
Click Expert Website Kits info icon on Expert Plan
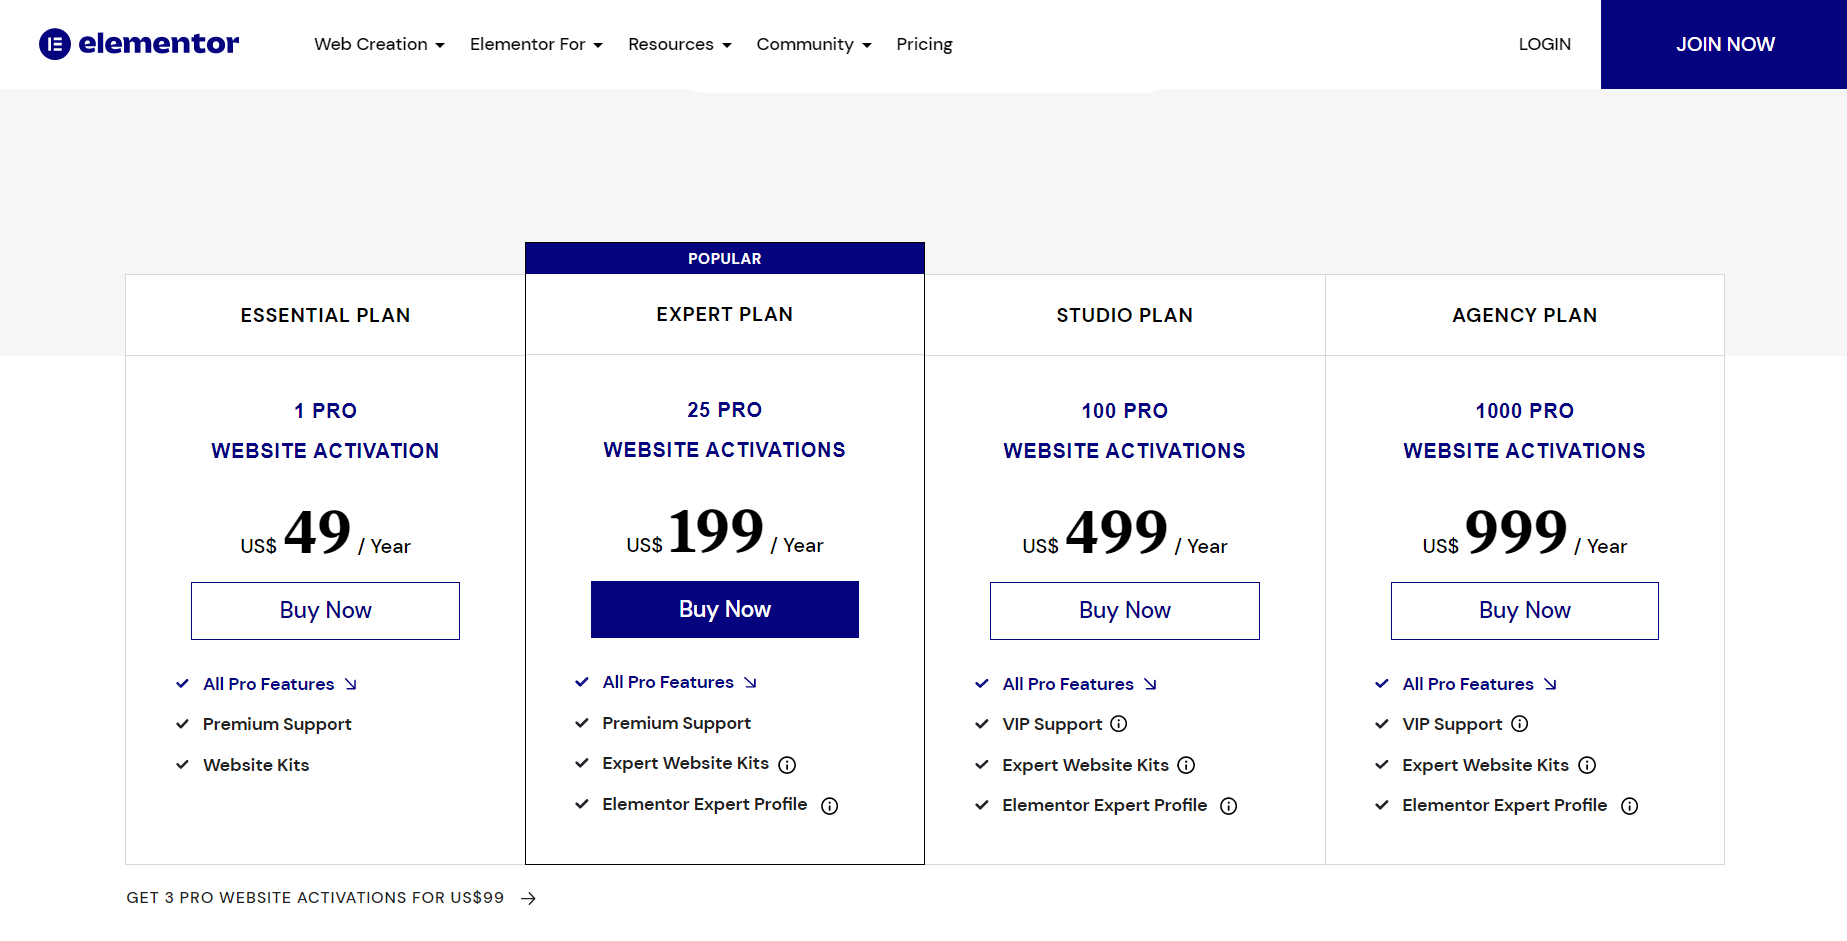(x=788, y=764)
